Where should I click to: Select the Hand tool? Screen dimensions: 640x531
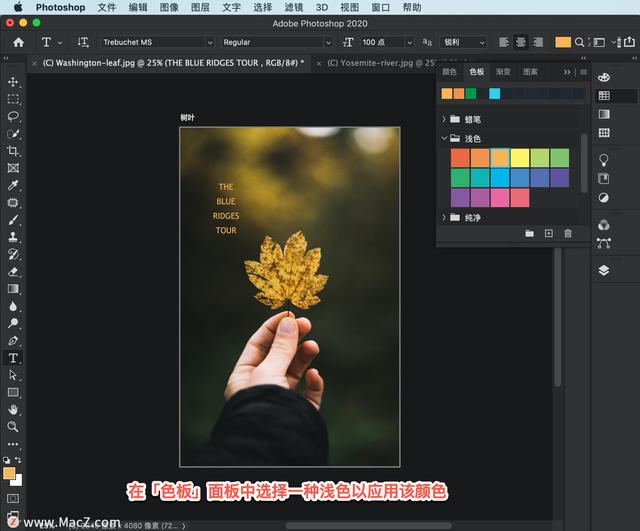(x=13, y=409)
